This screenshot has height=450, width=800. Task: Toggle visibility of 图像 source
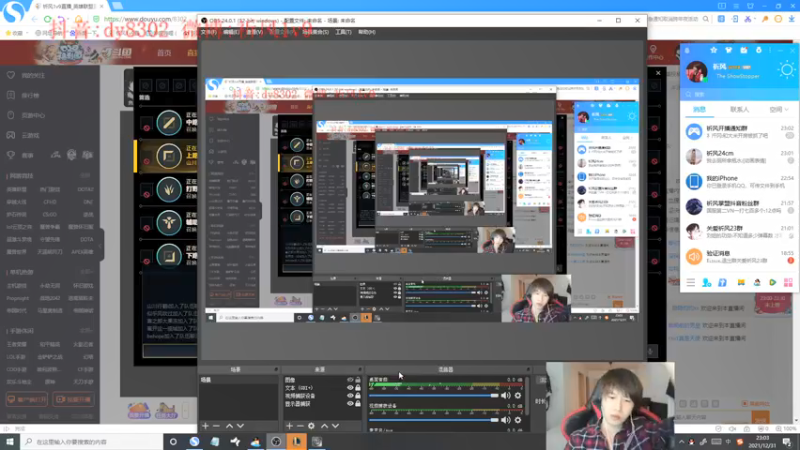click(x=350, y=380)
